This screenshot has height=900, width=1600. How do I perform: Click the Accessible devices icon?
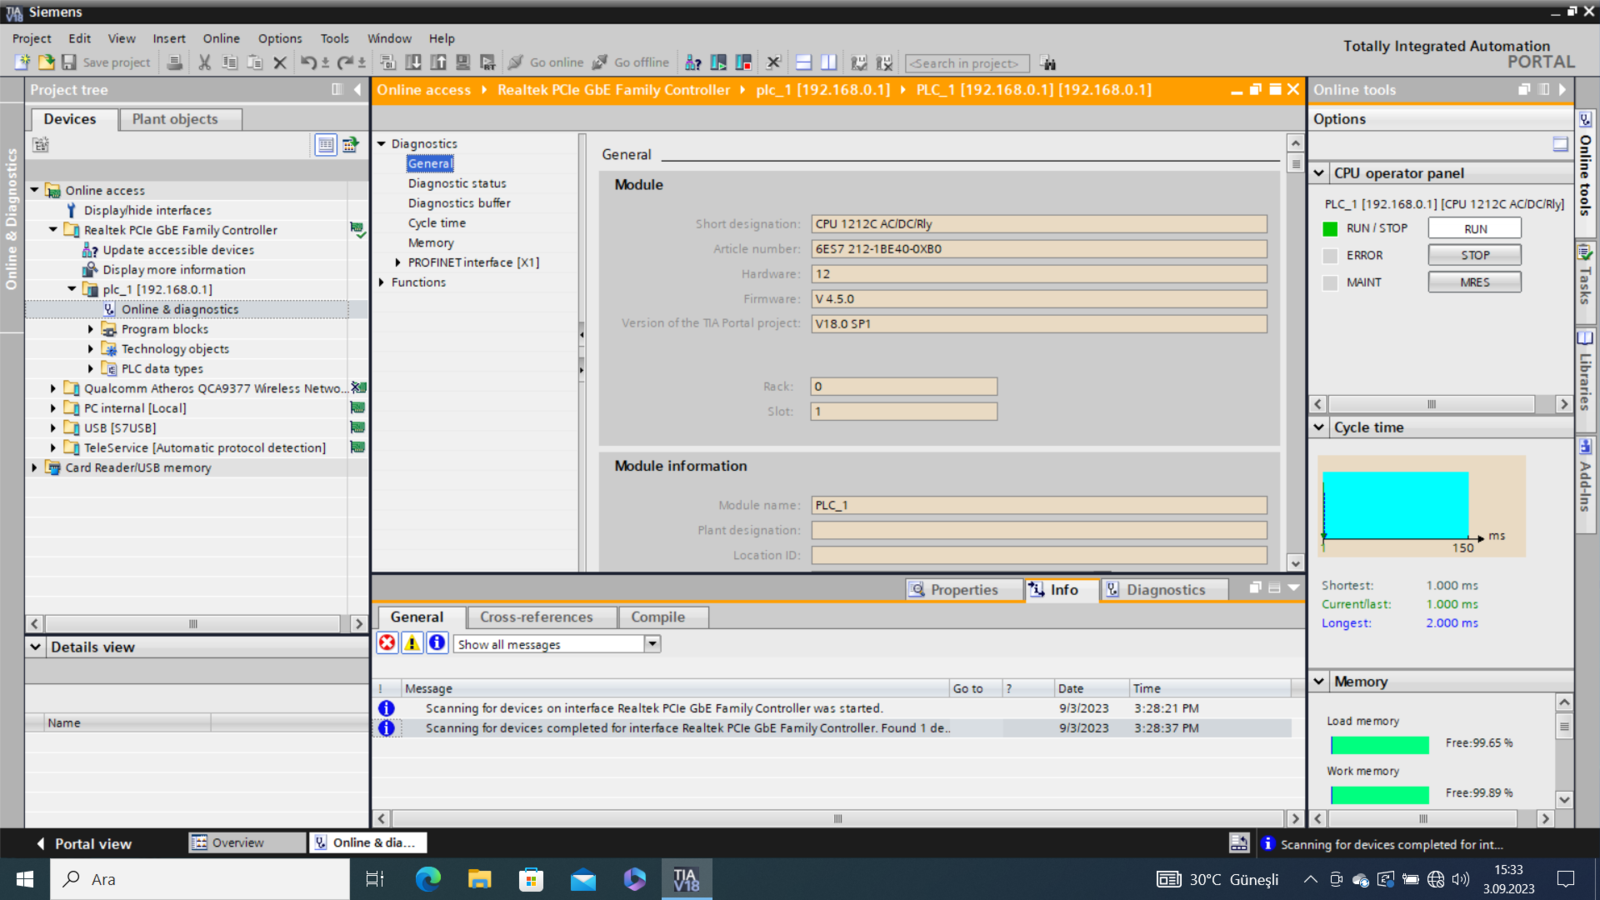(x=693, y=62)
